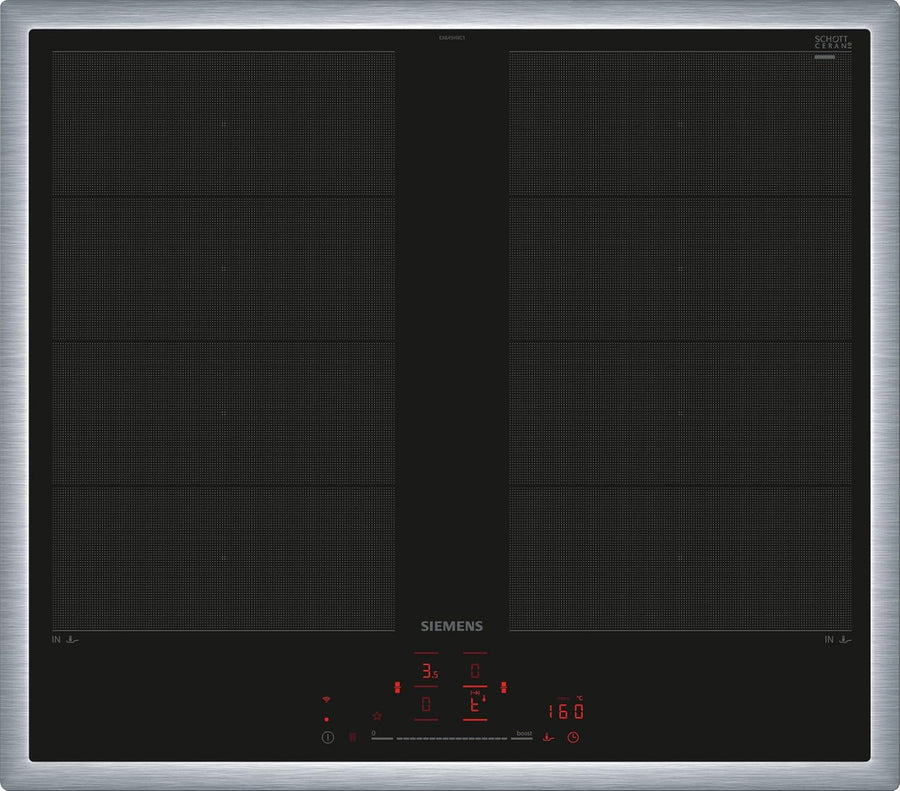Select front-left cooking zone display
Viewport: 900px width, 791px height.
[426, 704]
